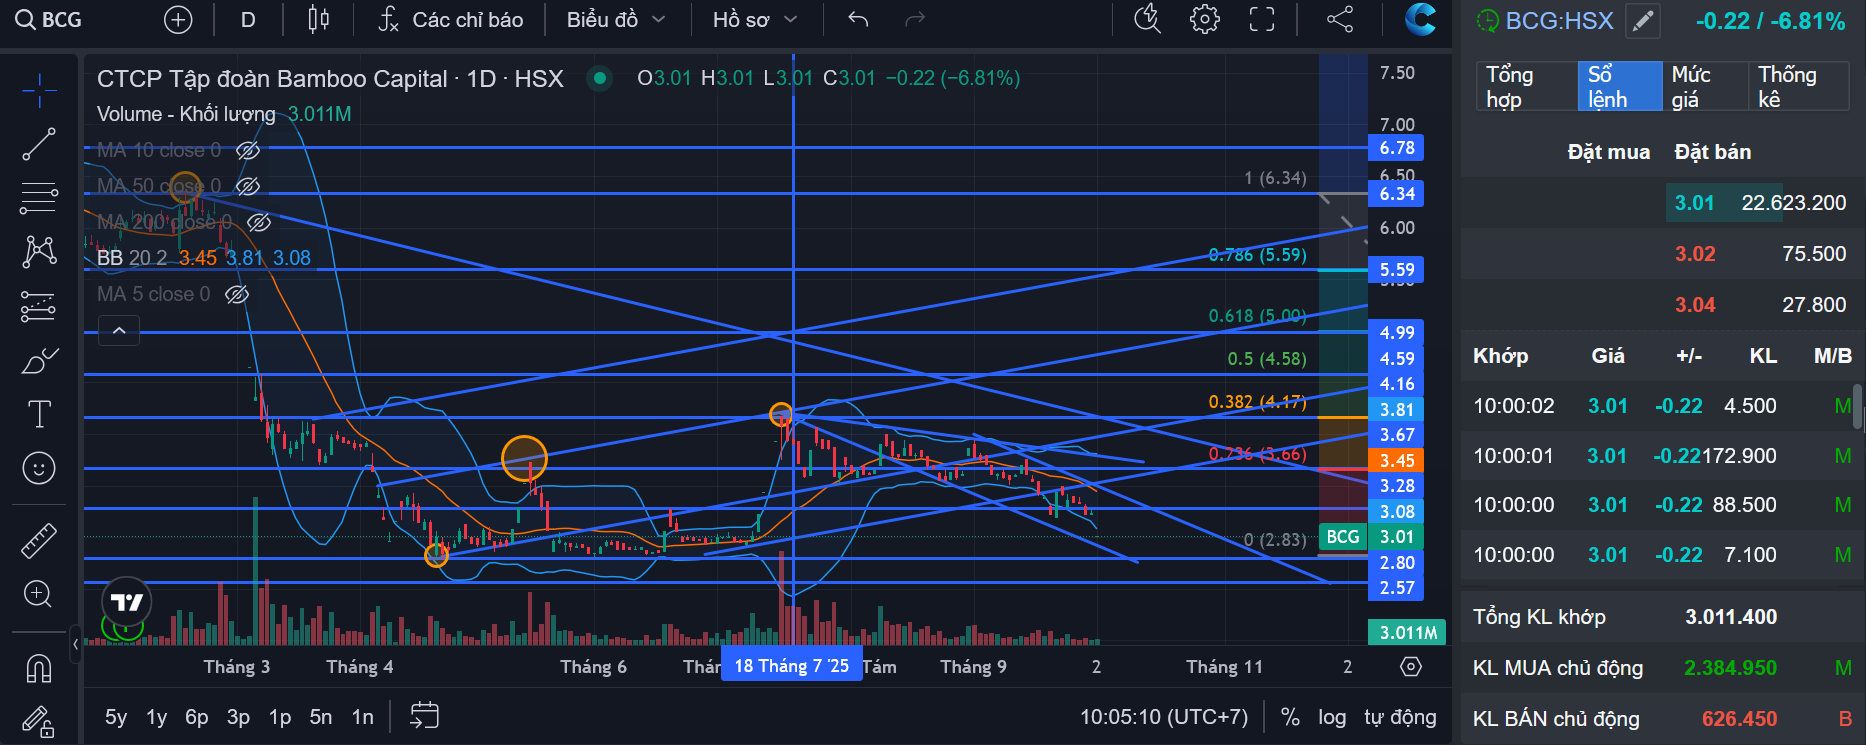Undo the last chart action

pos(858,19)
